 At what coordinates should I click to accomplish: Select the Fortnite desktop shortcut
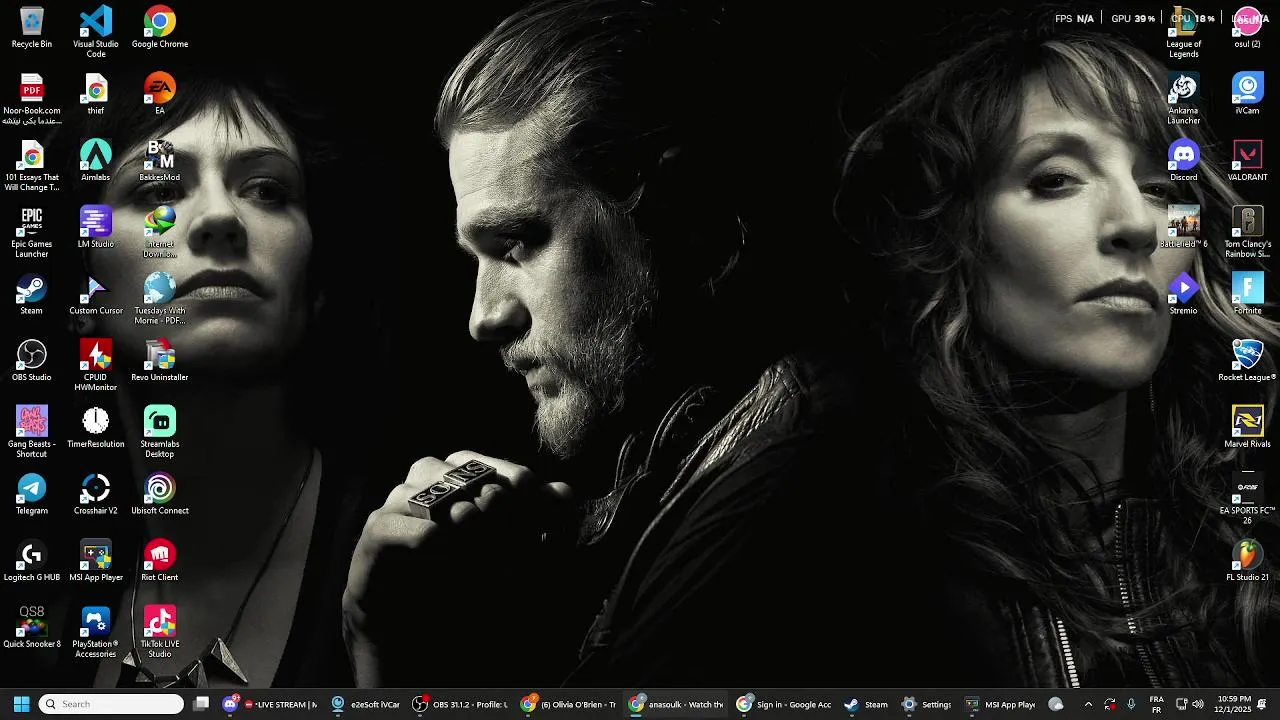[1248, 294]
